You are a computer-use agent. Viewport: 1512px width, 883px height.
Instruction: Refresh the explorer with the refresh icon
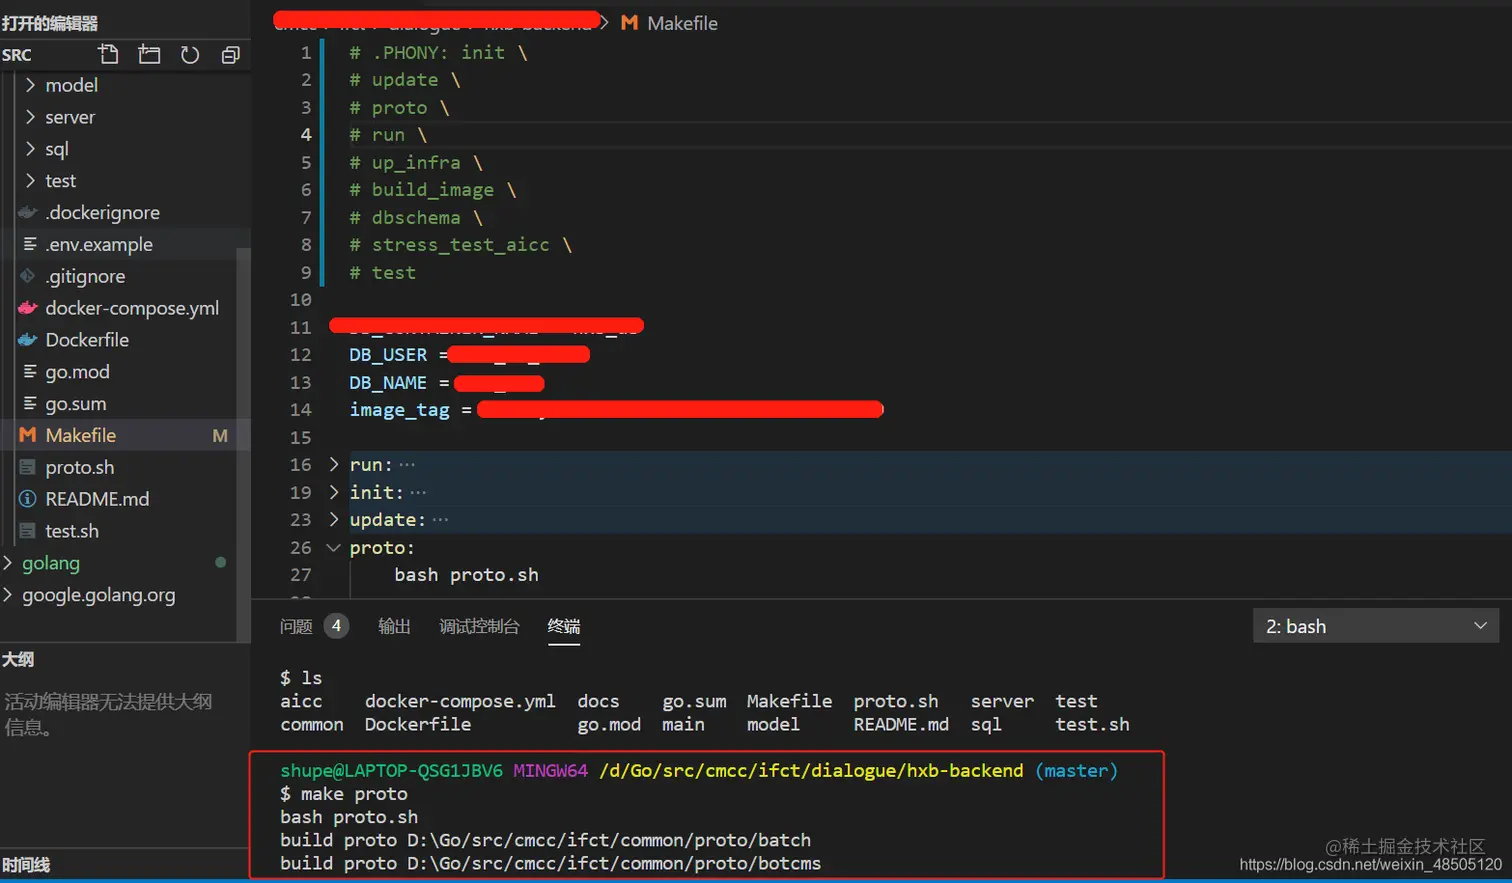(x=190, y=54)
